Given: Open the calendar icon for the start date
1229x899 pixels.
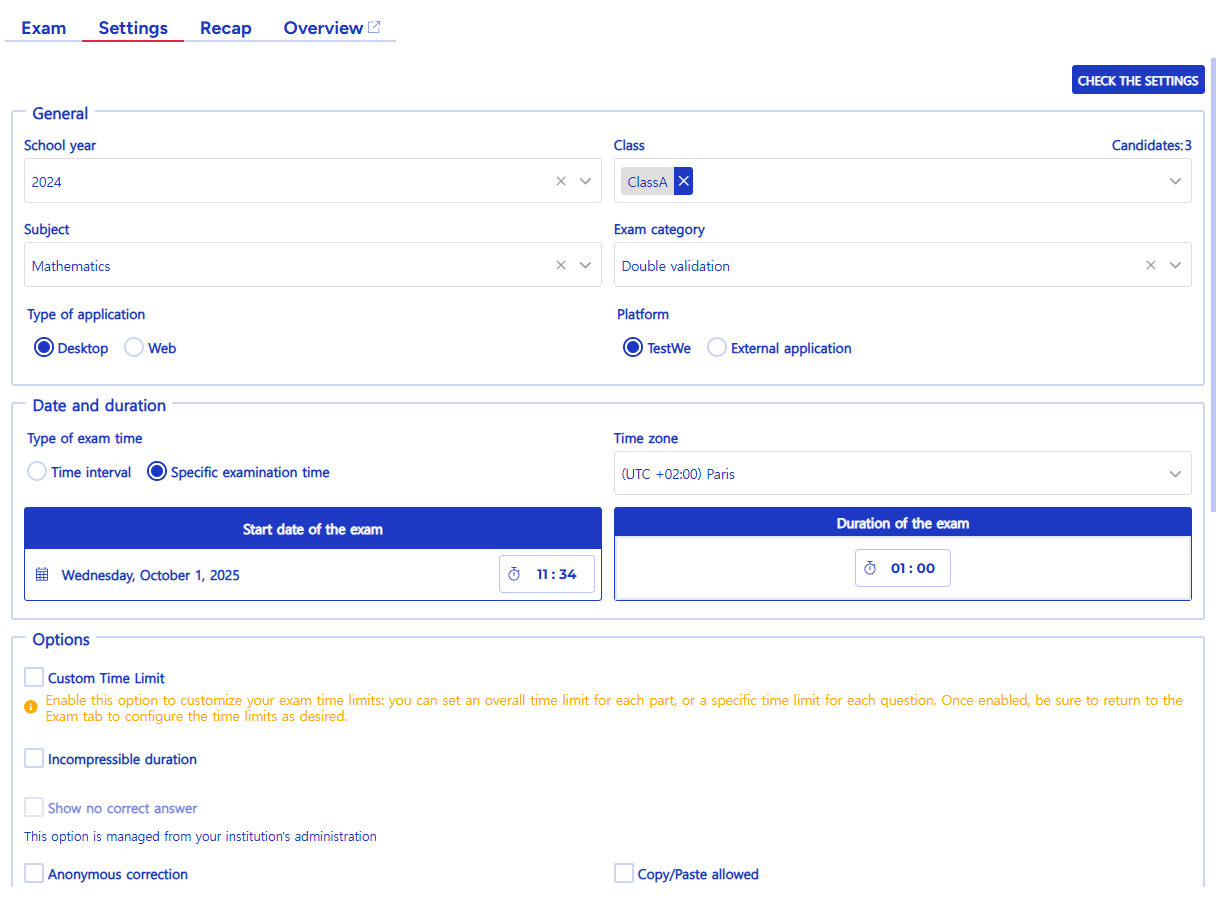Looking at the screenshot, I should [40, 573].
